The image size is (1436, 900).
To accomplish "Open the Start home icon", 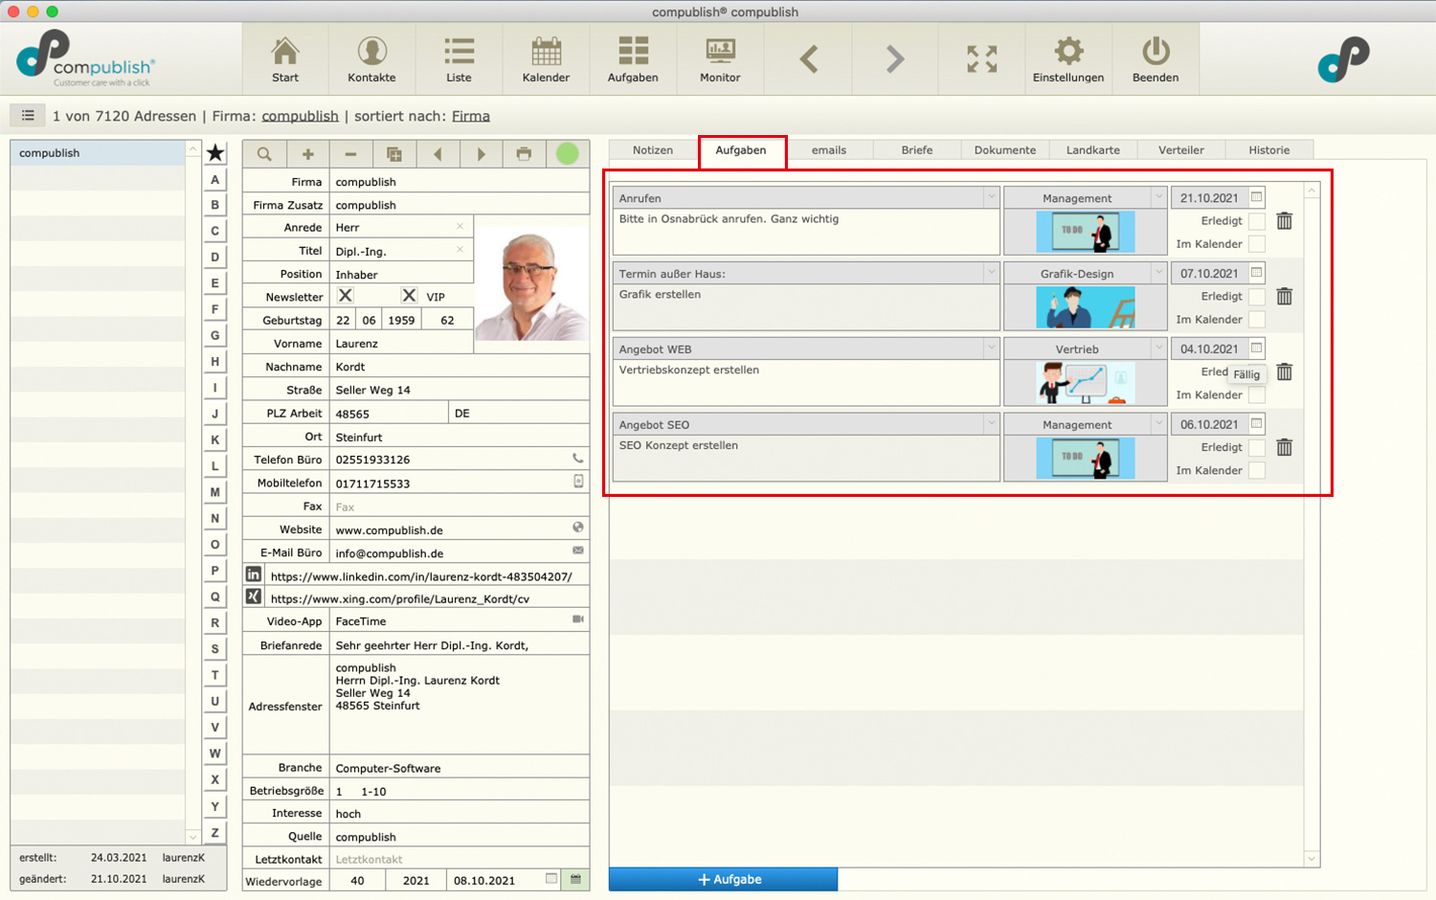I will point(285,59).
